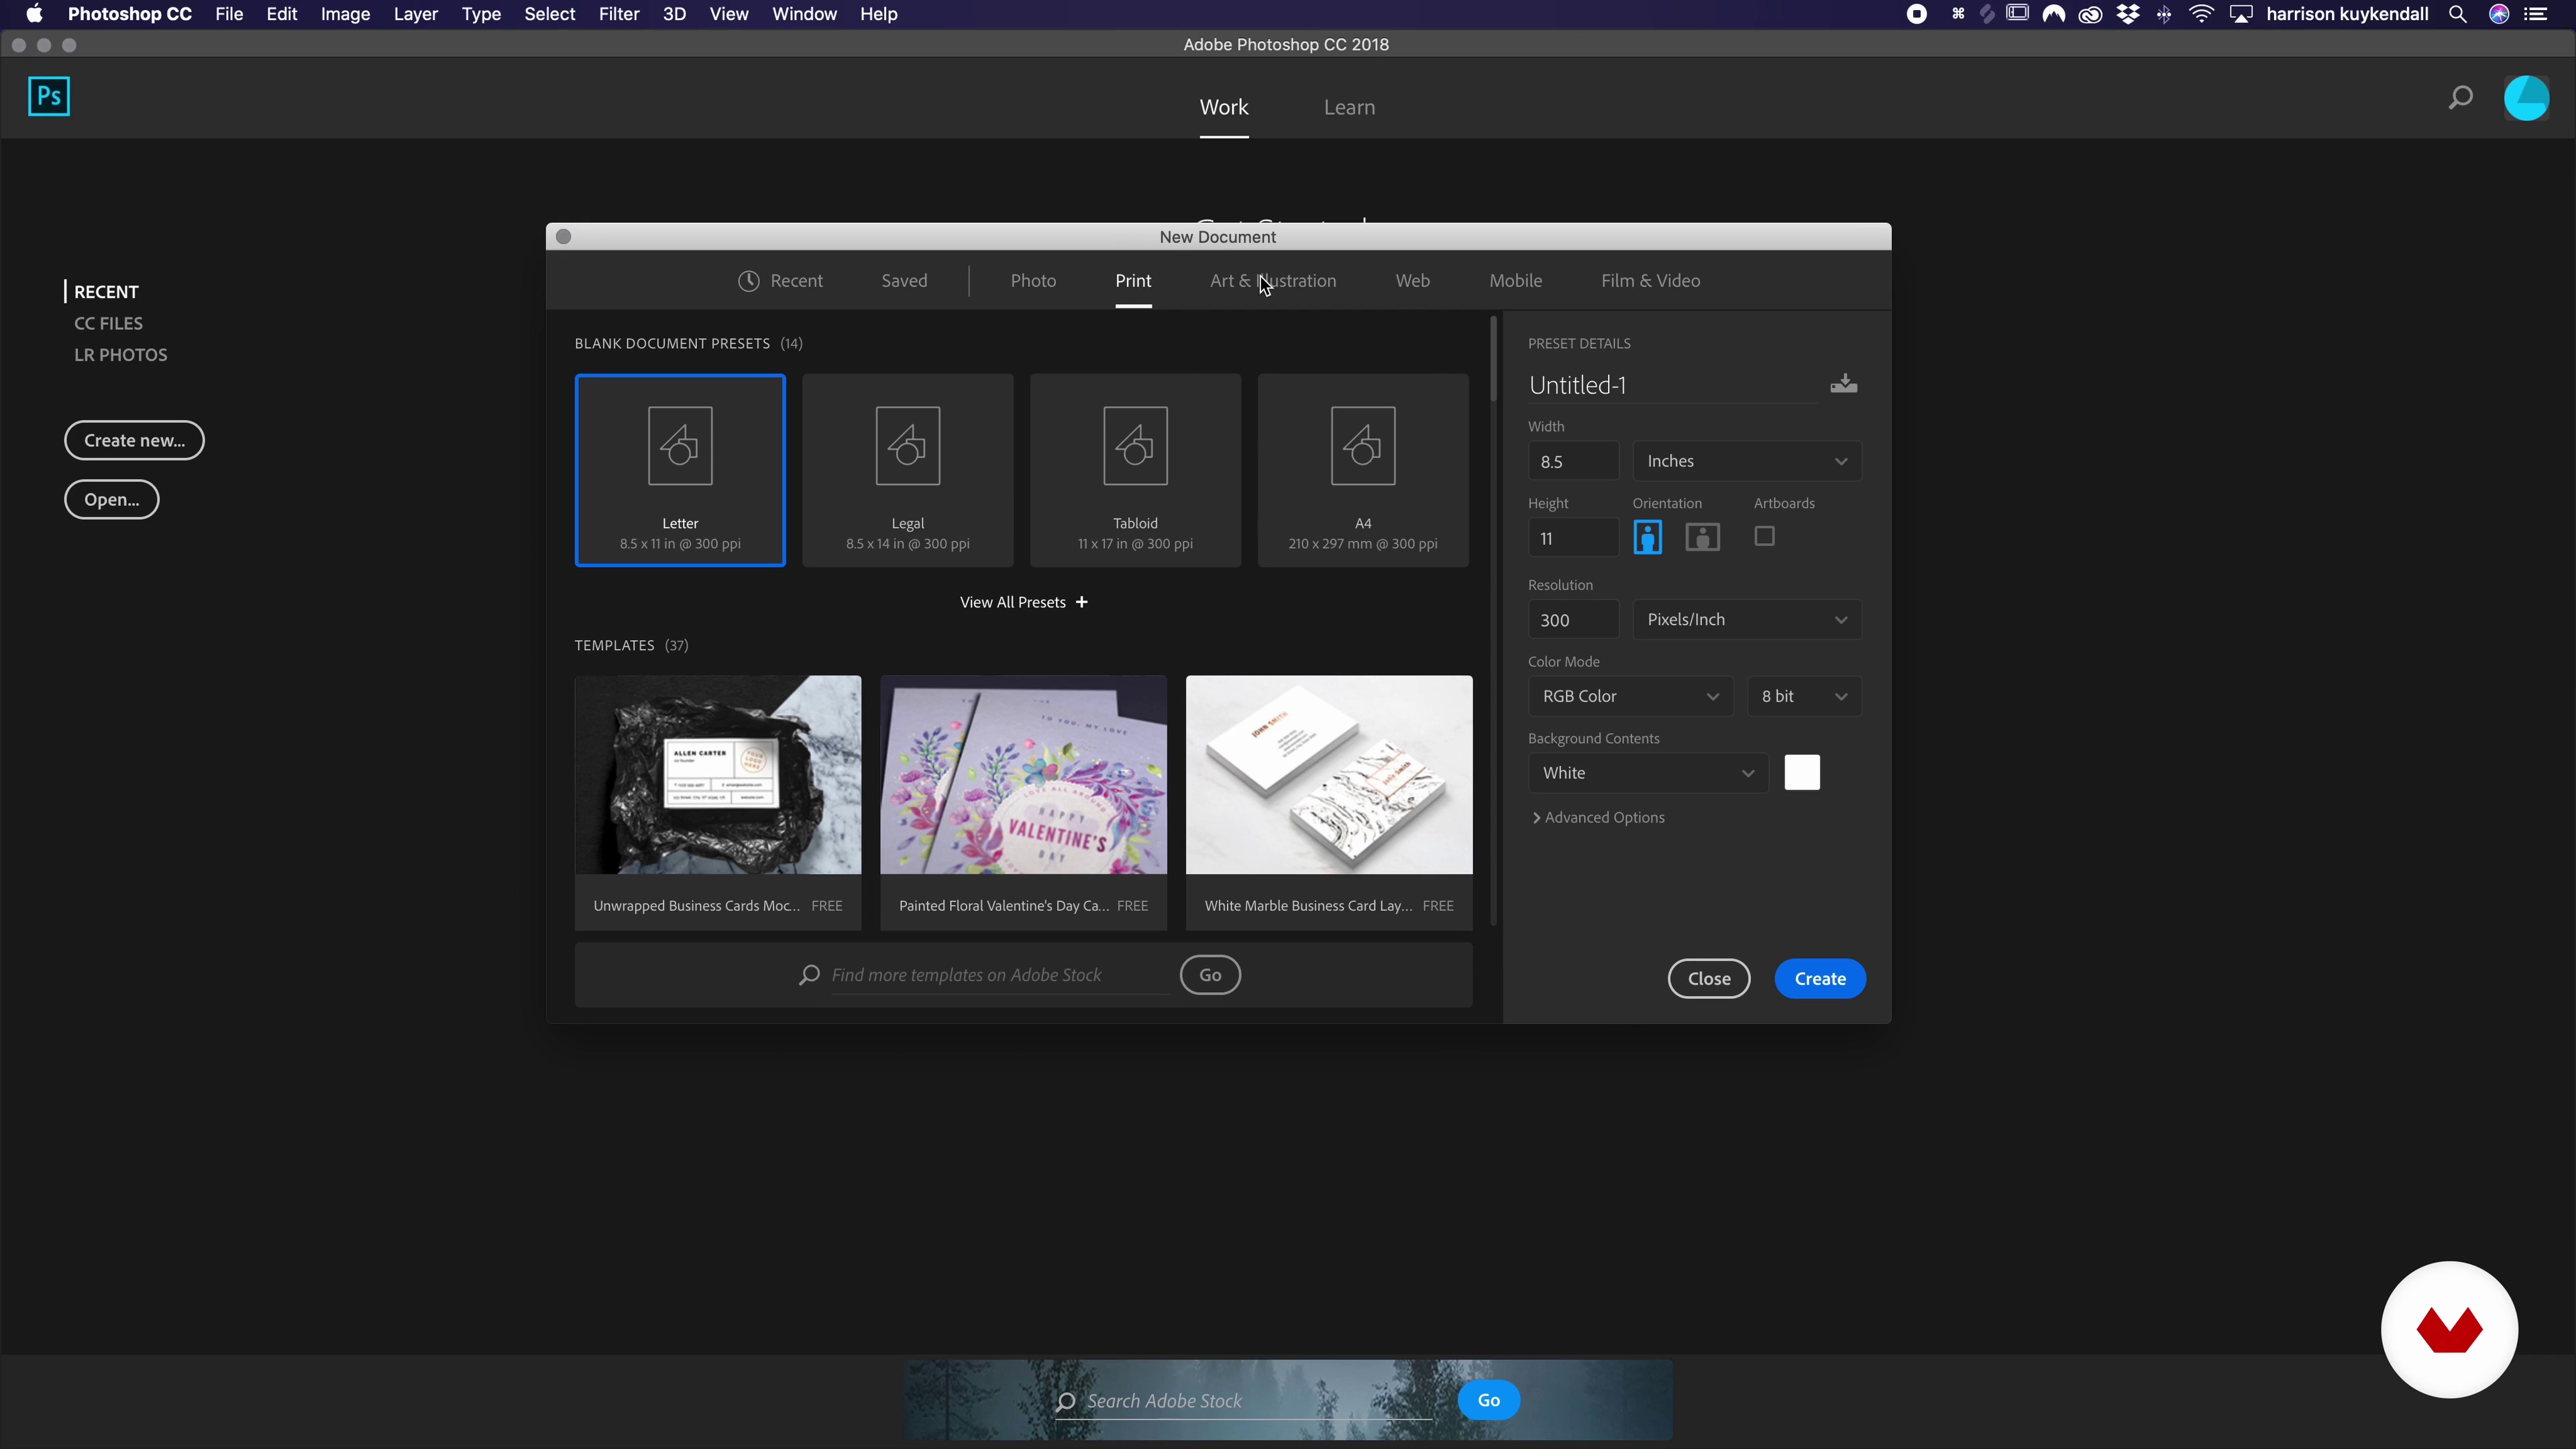Viewport: 2576px width, 1449px height.
Task: Open the Window menu
Action: [x=804, y=14]
